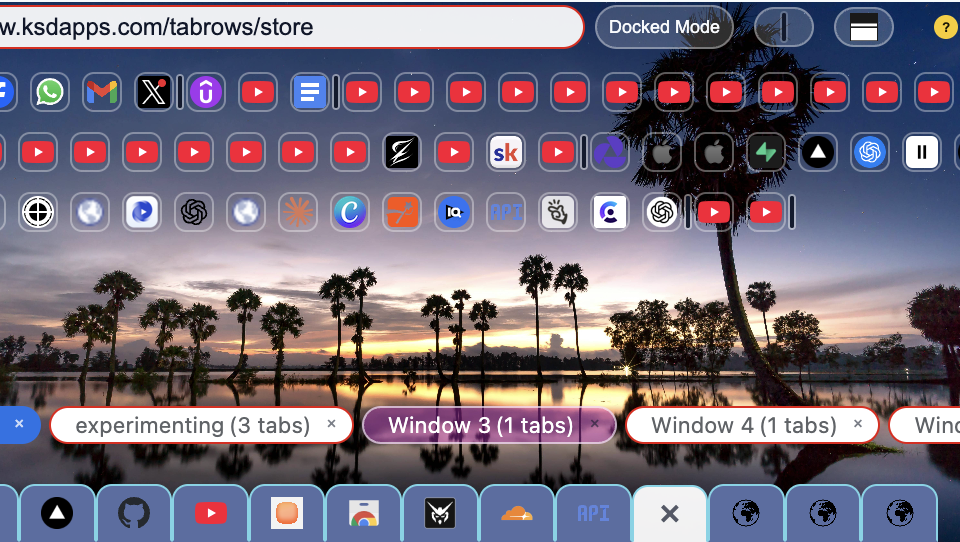960x542 pixels.
Task: Toggle the split layout view button
Action: click(x=864, y=28)
